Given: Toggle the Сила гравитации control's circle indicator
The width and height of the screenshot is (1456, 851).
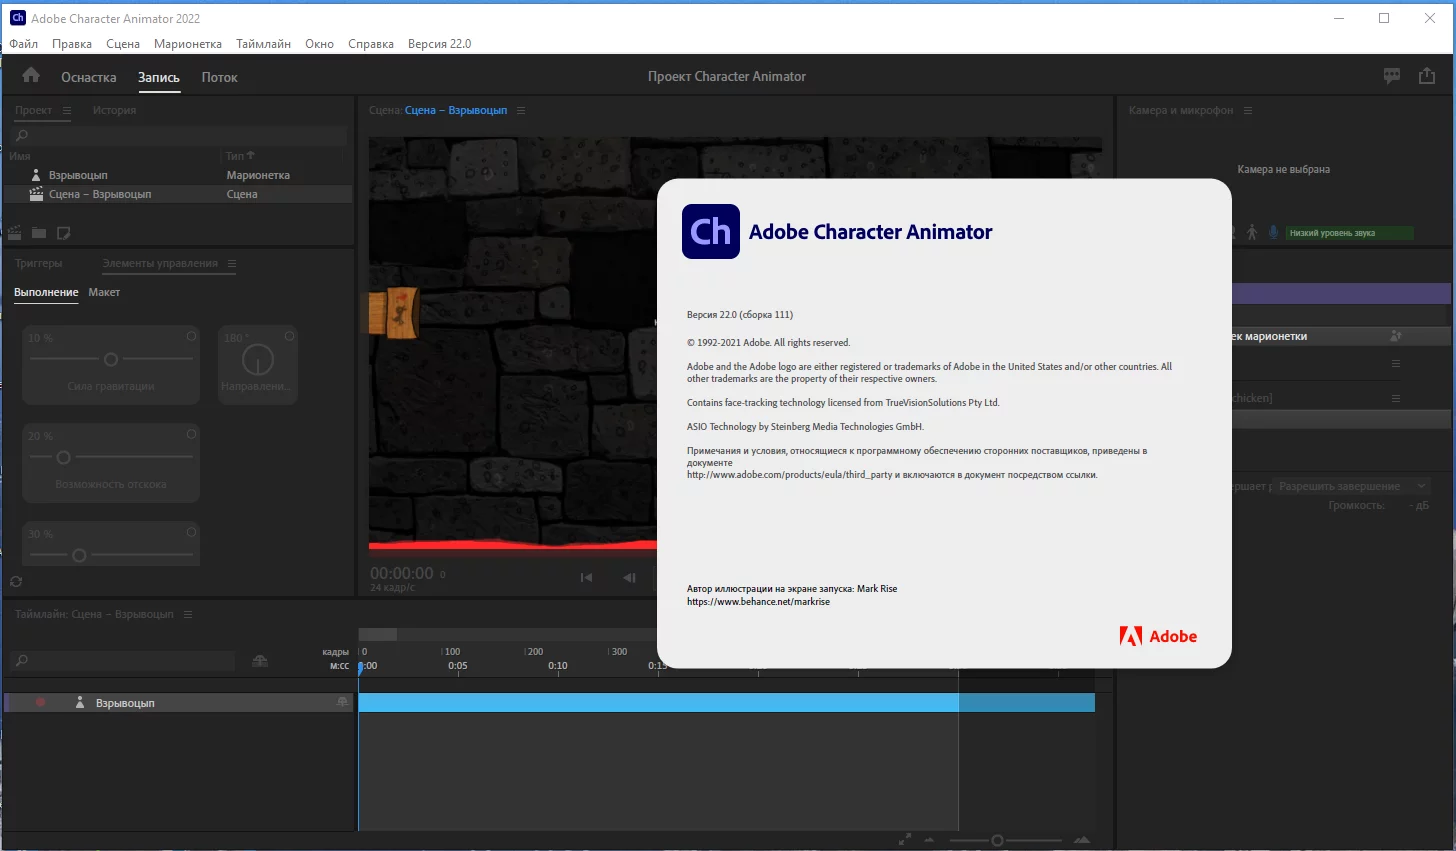Looking at the screenshot, I should click(191, 337).
